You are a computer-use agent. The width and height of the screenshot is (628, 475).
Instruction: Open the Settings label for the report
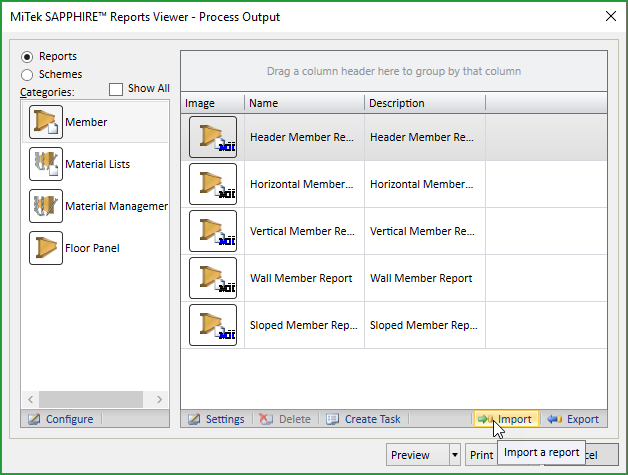click(225, 419)
